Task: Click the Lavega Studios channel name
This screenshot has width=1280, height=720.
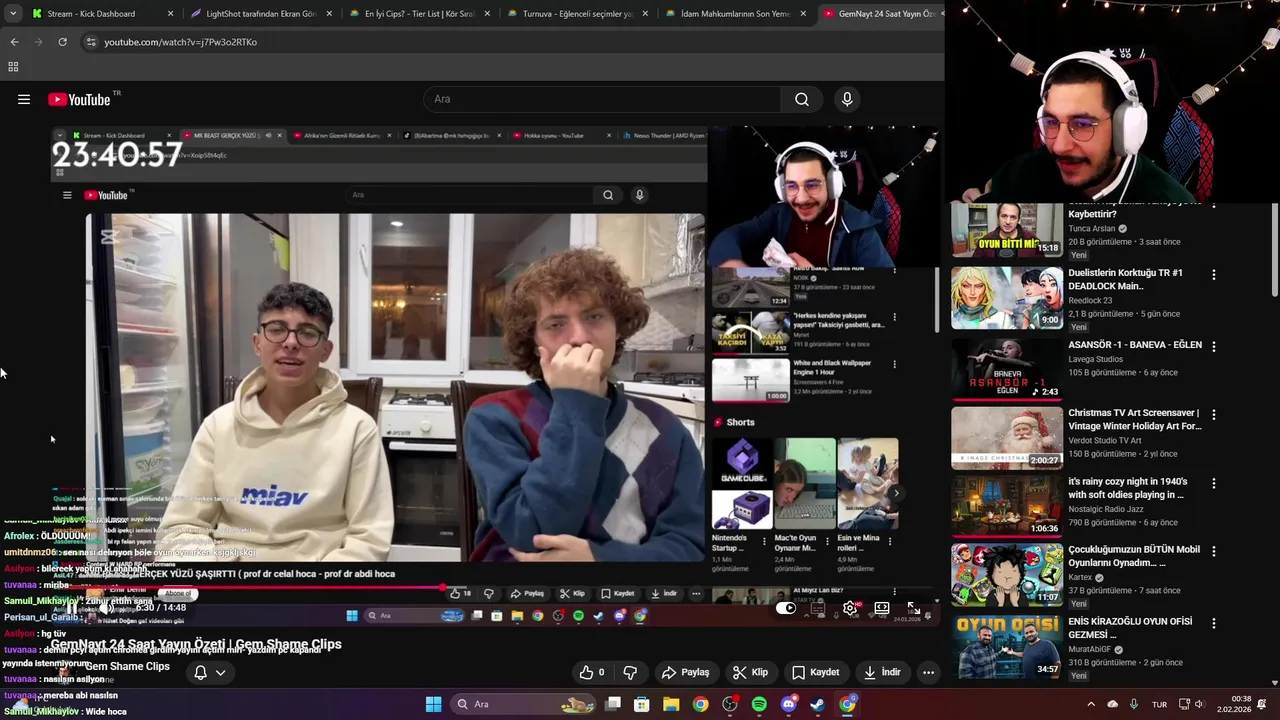Action: (x=1095, y=359)
